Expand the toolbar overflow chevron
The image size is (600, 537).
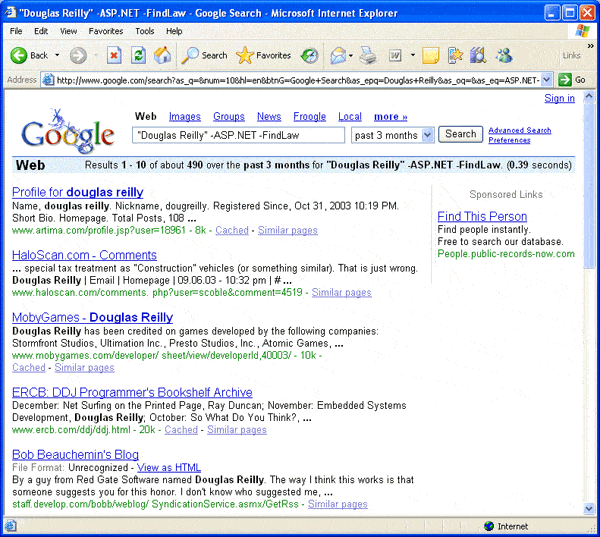(x=590, y=46)
